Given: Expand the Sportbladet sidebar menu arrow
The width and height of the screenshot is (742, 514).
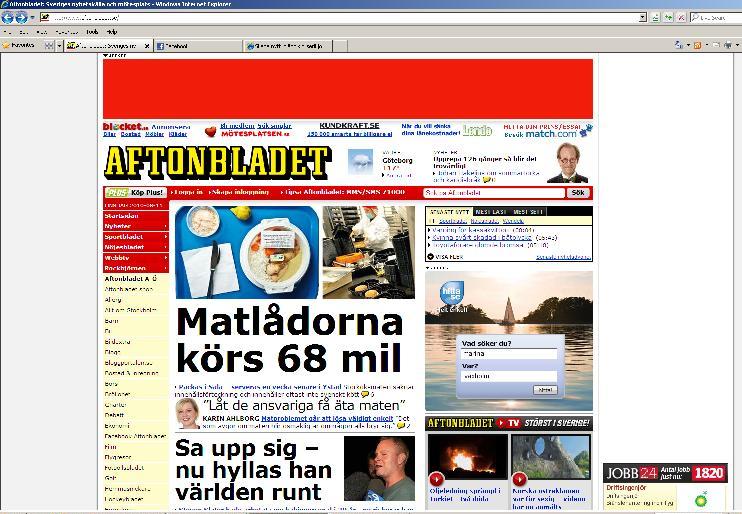Looking at the screenshot, I should click(164, 237).
